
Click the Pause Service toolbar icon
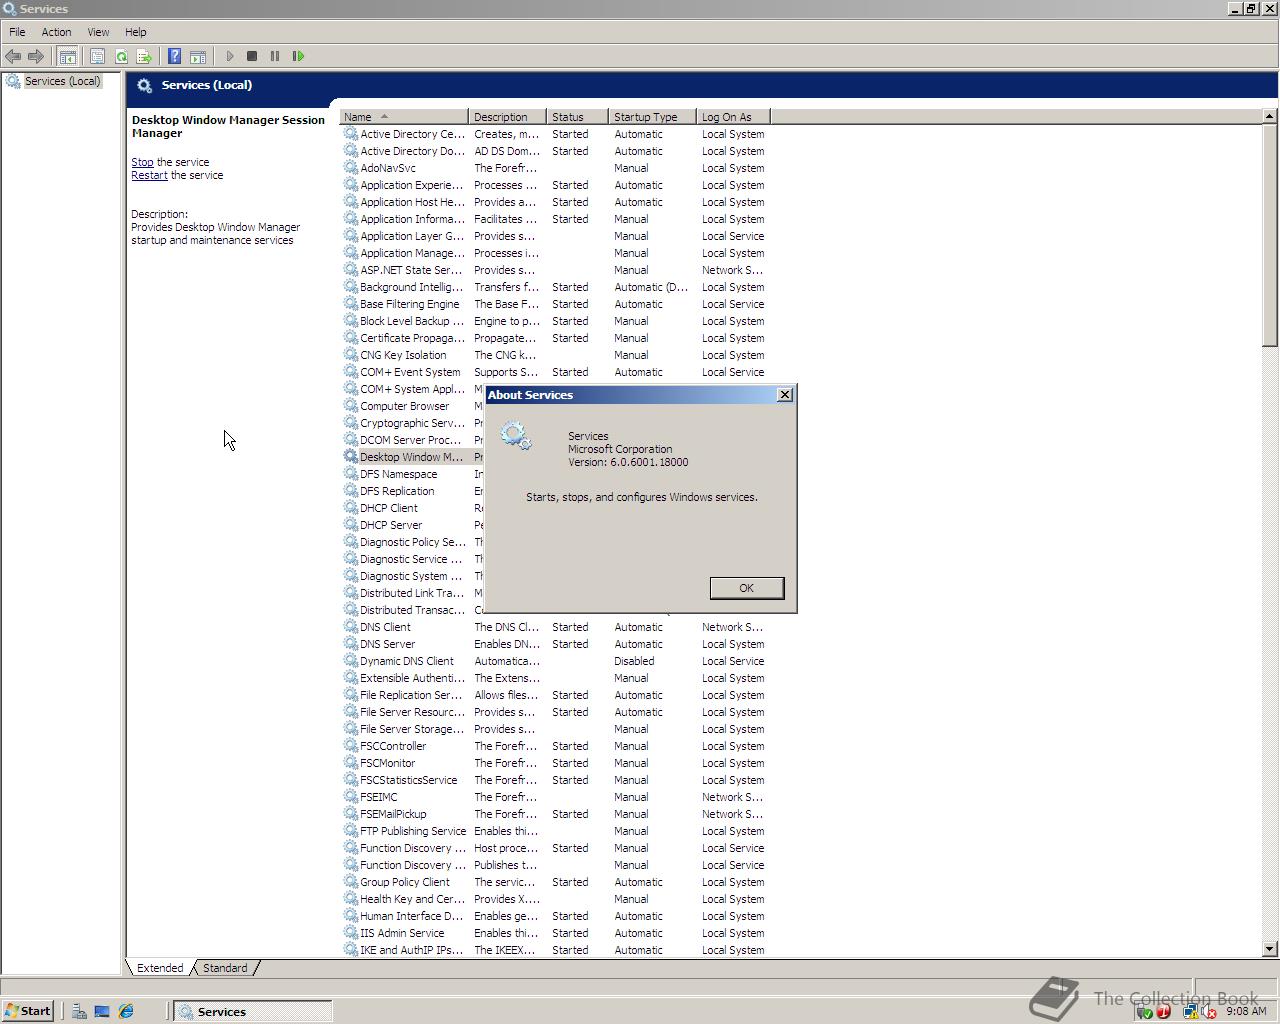point(275,56)
